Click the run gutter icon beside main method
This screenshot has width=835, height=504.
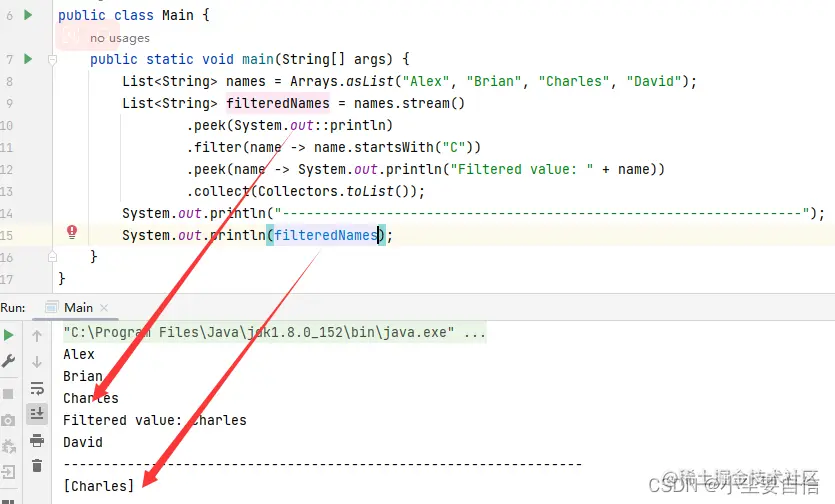(x=28, y=59)
